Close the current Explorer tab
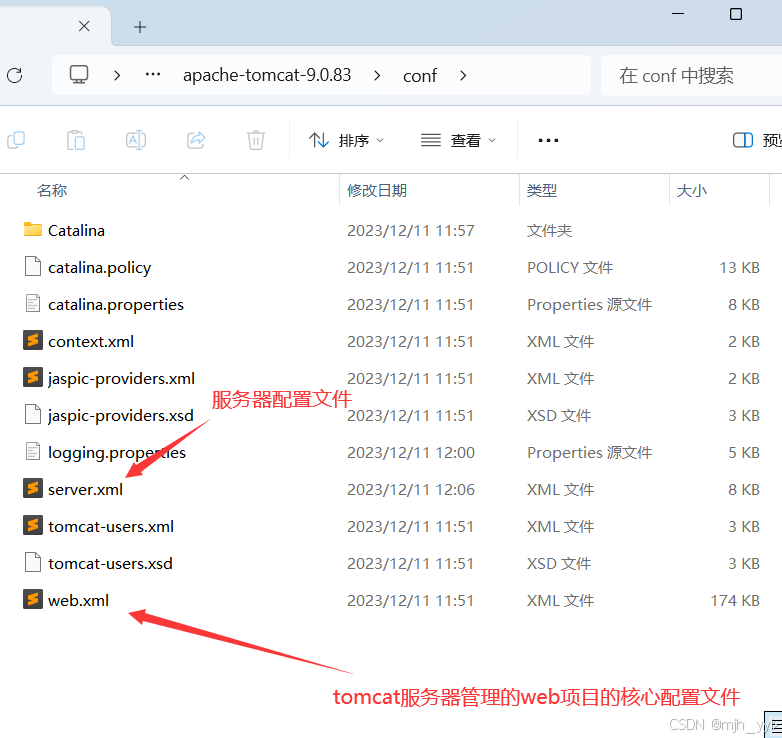Image resolution: width=782 pixels, height=738 pixels. [x=84, y=26]
